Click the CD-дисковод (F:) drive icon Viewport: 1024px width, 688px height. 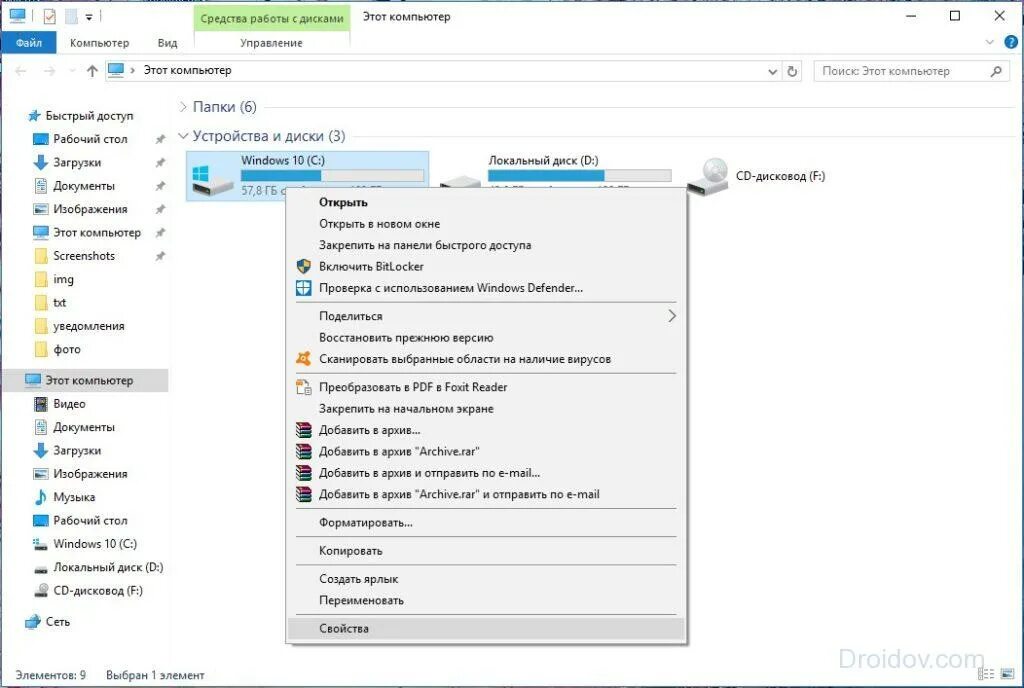(x=708, y=177)
